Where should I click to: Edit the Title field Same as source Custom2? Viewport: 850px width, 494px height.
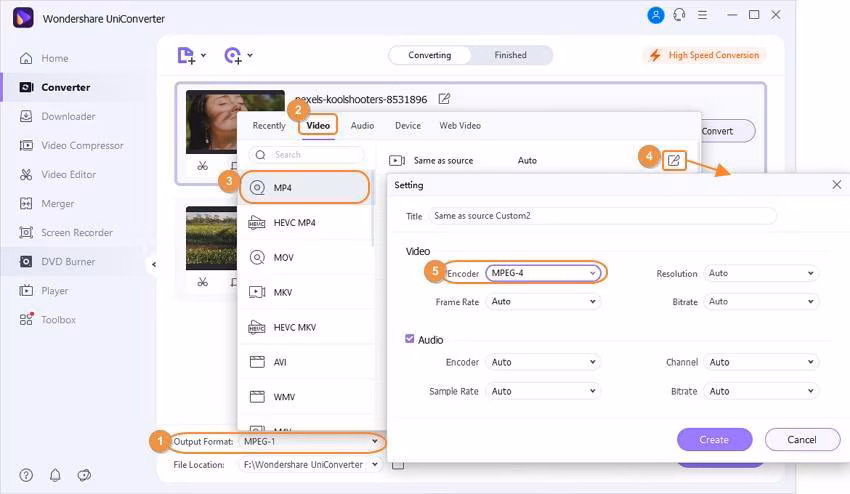pos(603,216)
